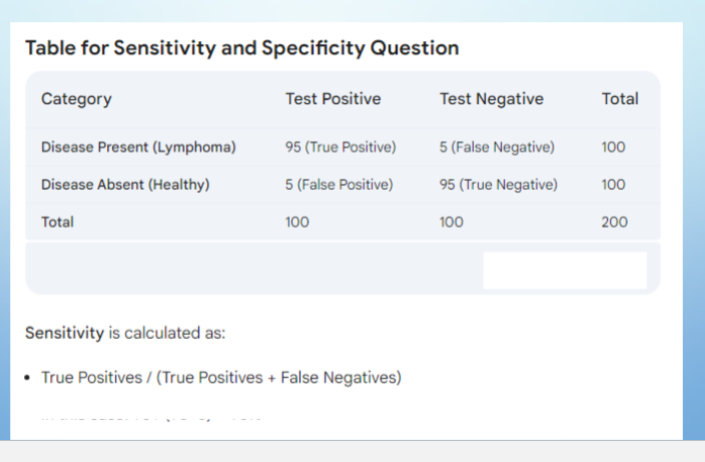The width and height of the screenshot is (705, 462).
Task: Click the Total column header
Action: point(620,99)
